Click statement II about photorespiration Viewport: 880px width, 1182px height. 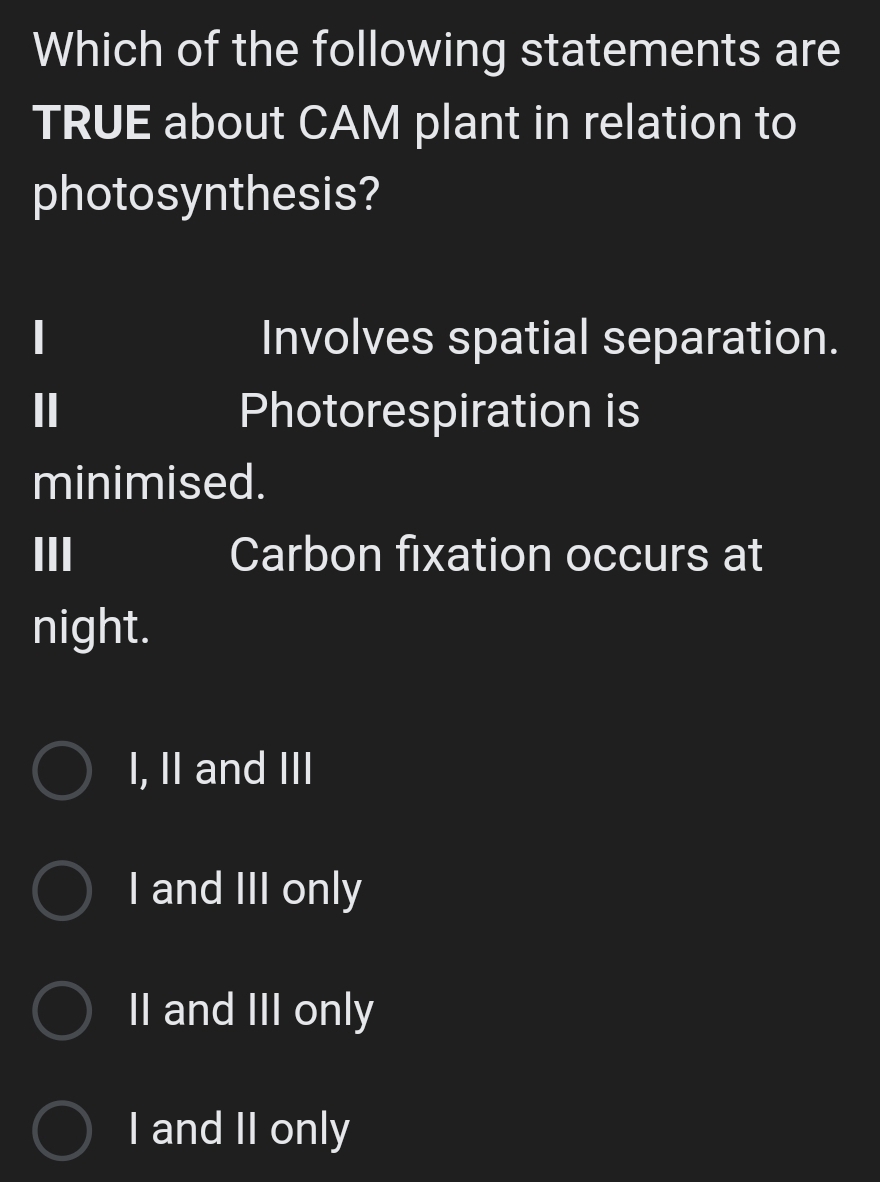click(x=438, y=411)
